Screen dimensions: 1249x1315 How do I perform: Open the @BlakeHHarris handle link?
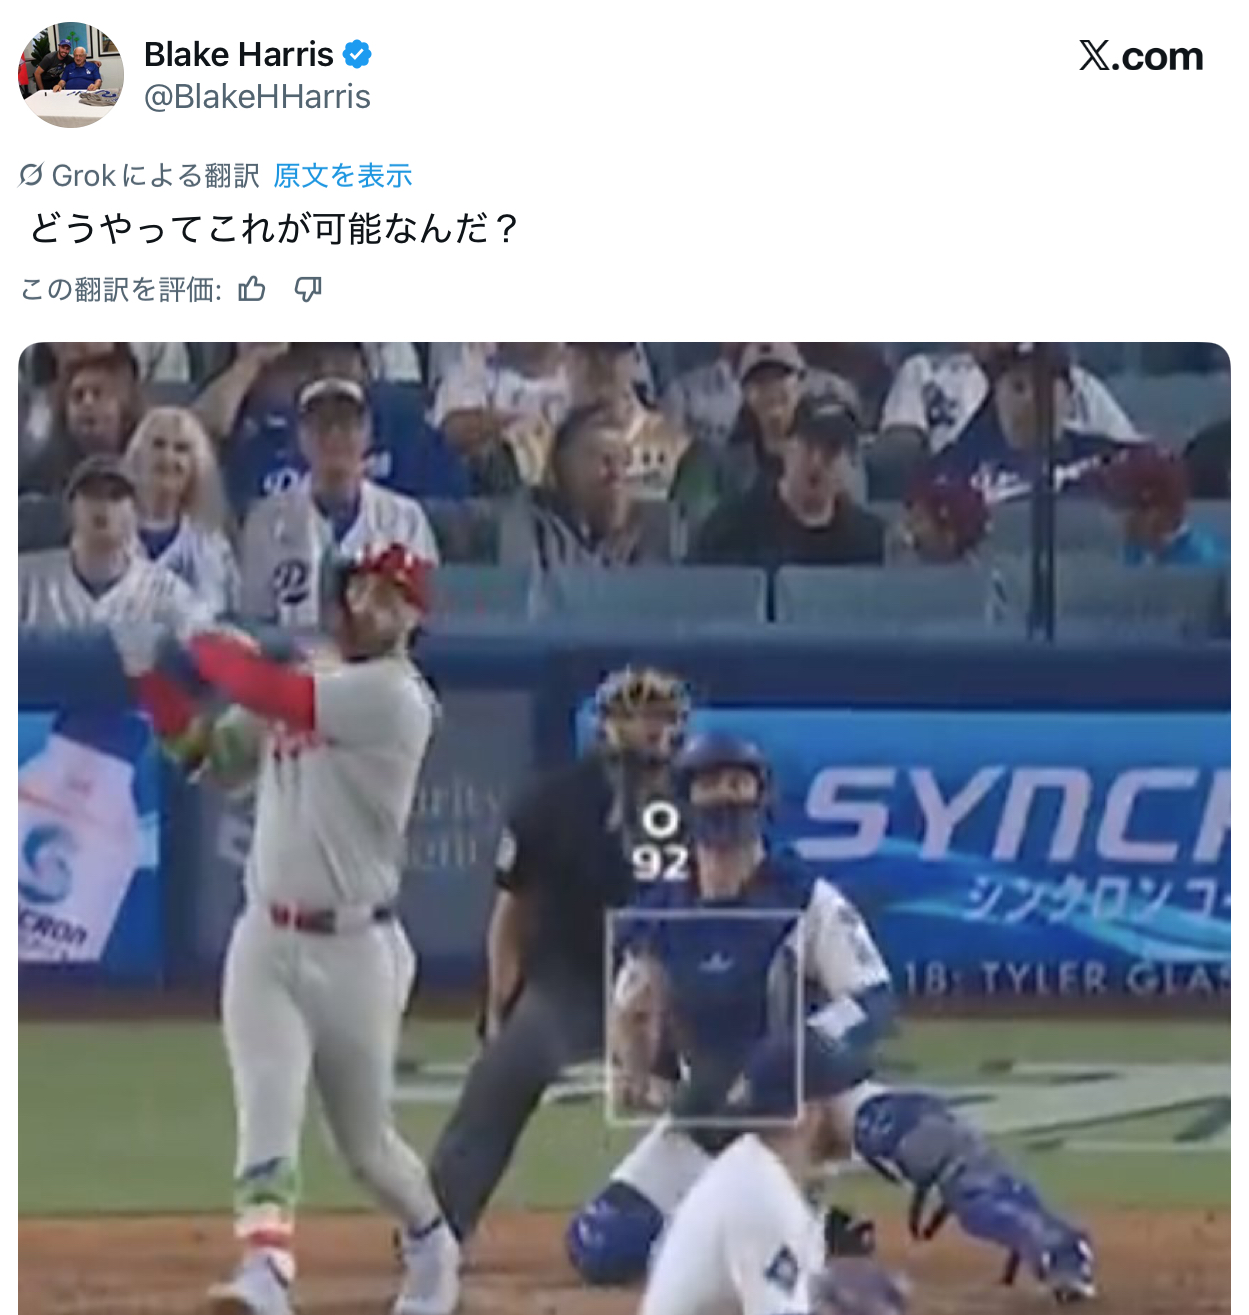pos(257,97)
